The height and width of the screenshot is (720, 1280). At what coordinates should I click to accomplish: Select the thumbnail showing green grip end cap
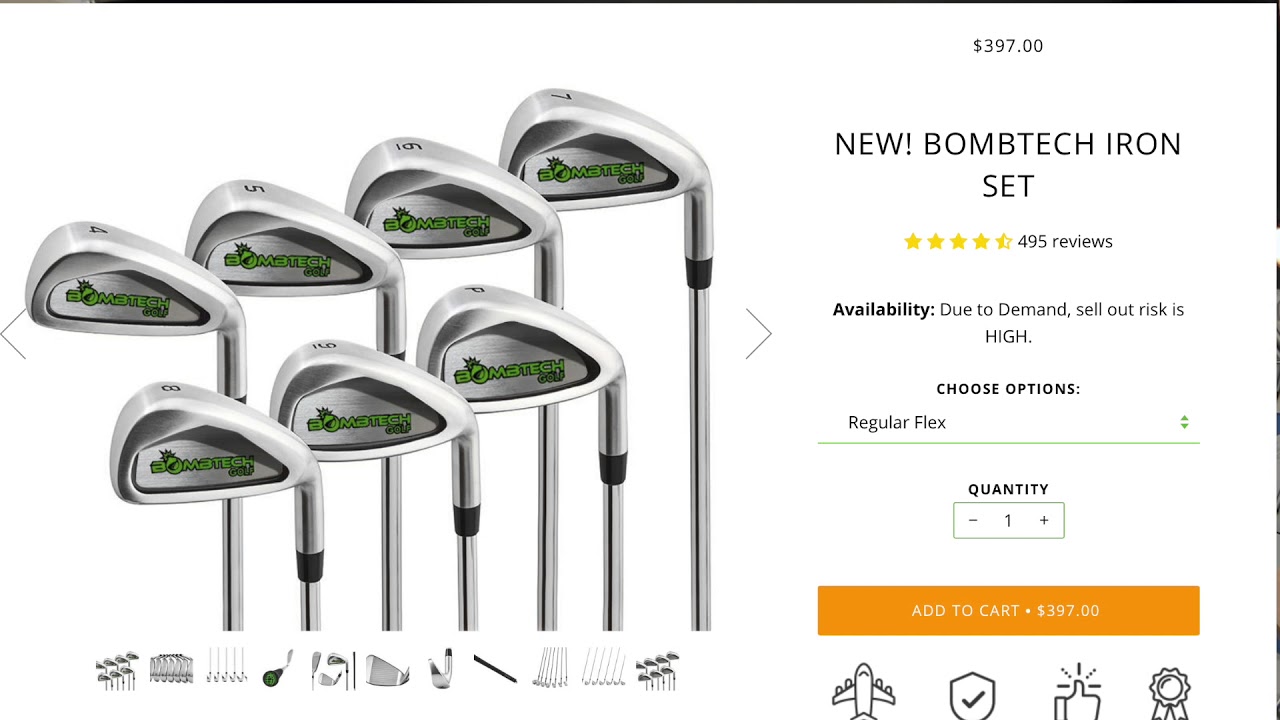pyautogui.click(x=278, y=669)
